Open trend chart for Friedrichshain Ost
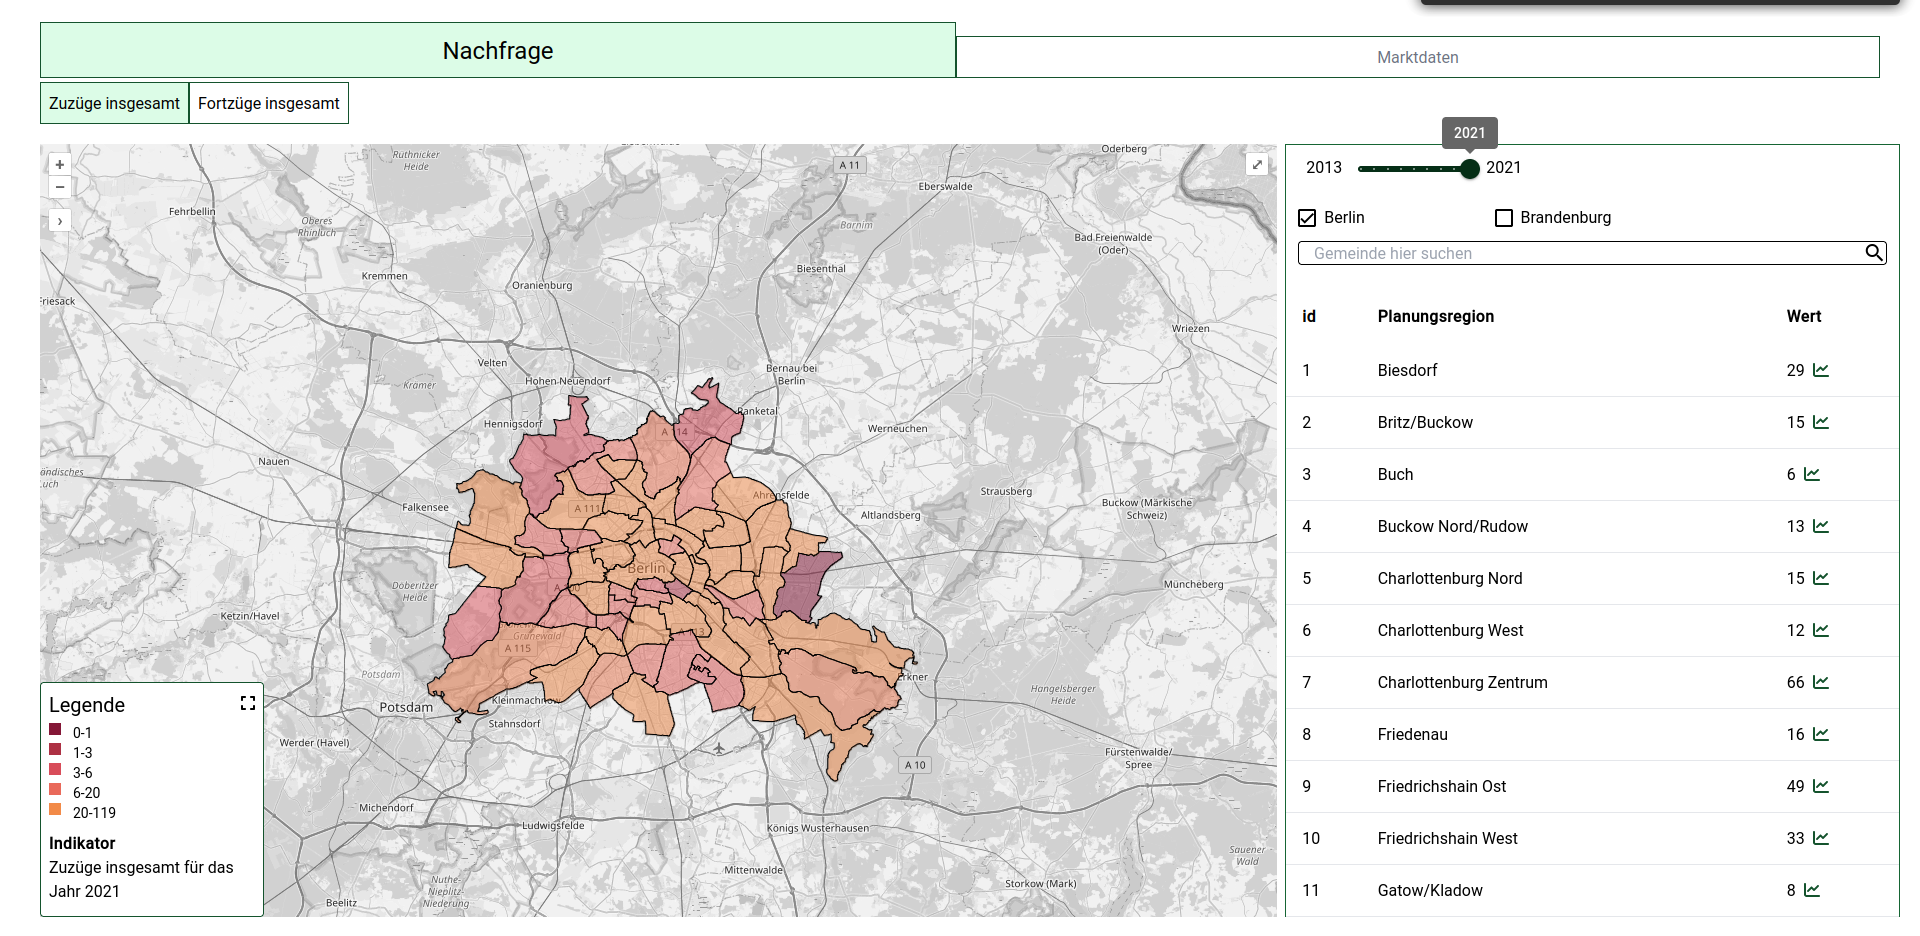This screenshot has height=936, width=1920. coord(1821,786)
